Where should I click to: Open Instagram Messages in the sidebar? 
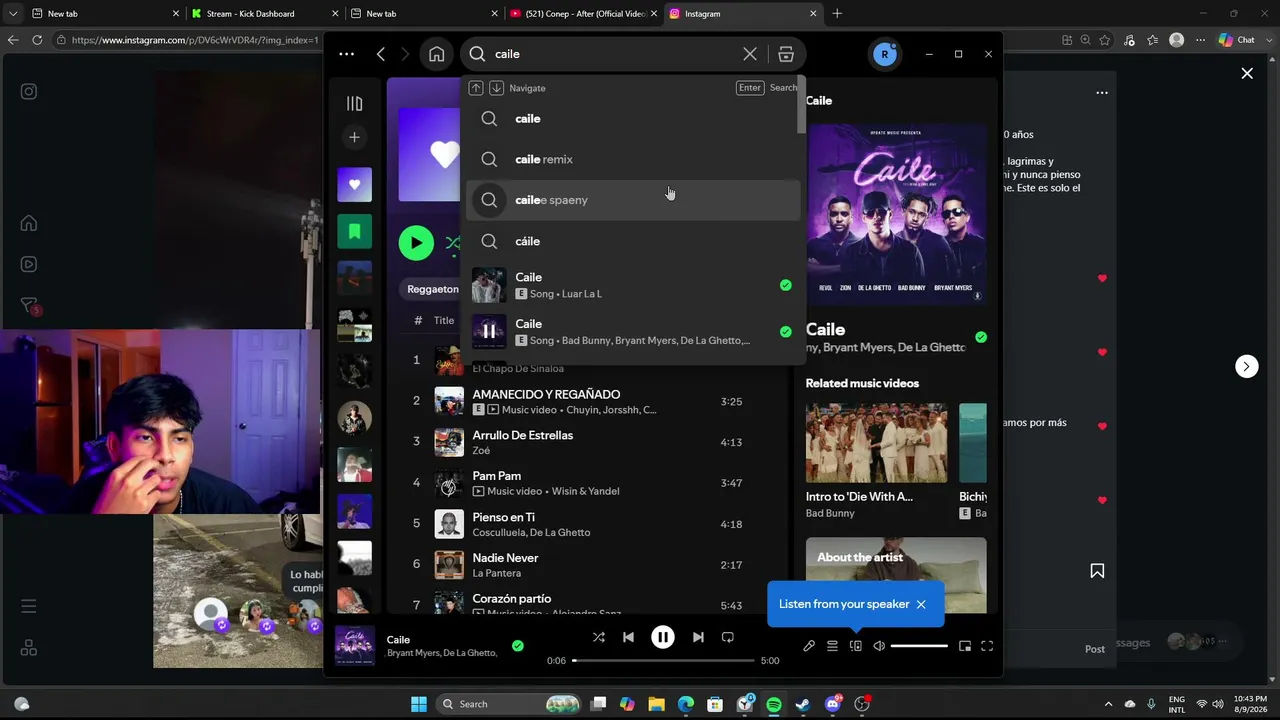coord(29,306)
